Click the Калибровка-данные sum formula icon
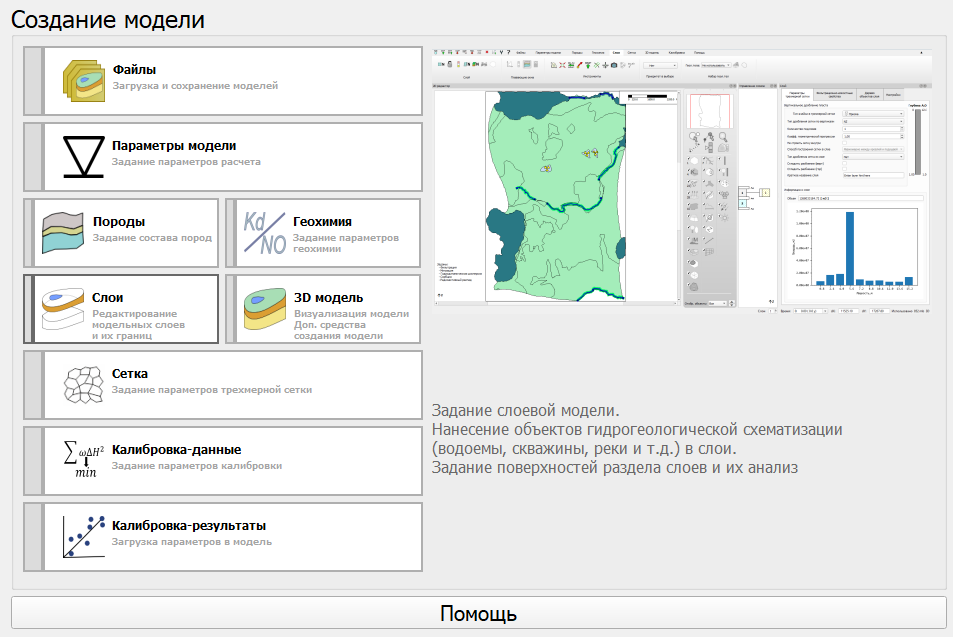This screenshot has height=637, width=953. pos(83,460)
